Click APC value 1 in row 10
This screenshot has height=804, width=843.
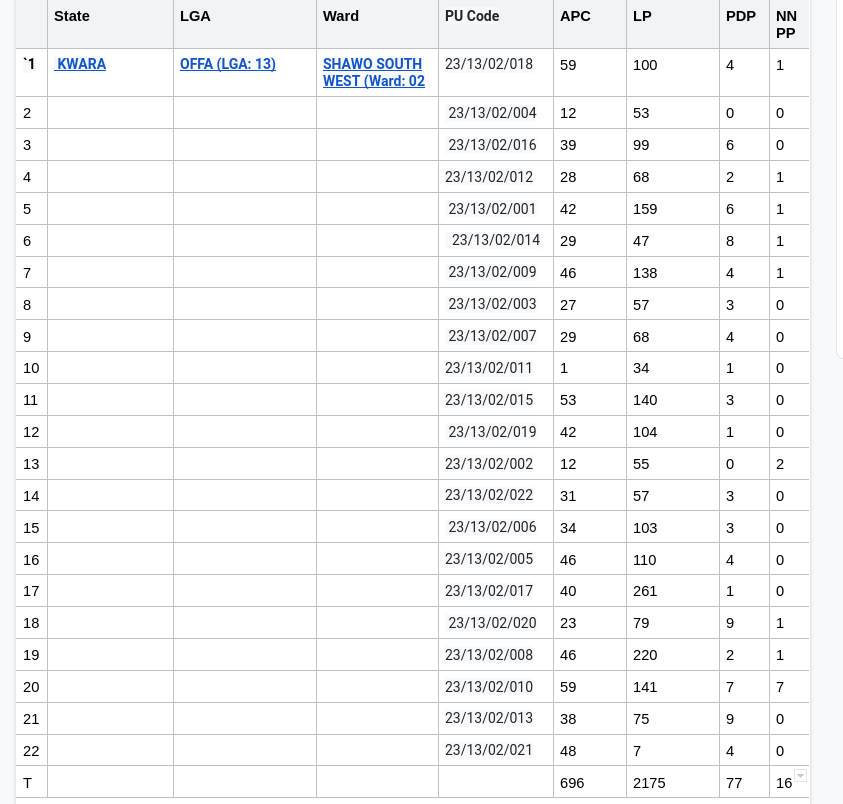pyautogui.click(x=564, y=368)
